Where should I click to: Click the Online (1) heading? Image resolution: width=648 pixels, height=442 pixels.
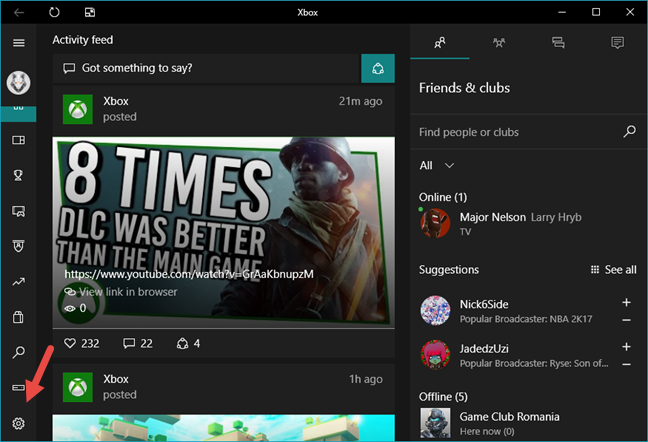[443, 197]
